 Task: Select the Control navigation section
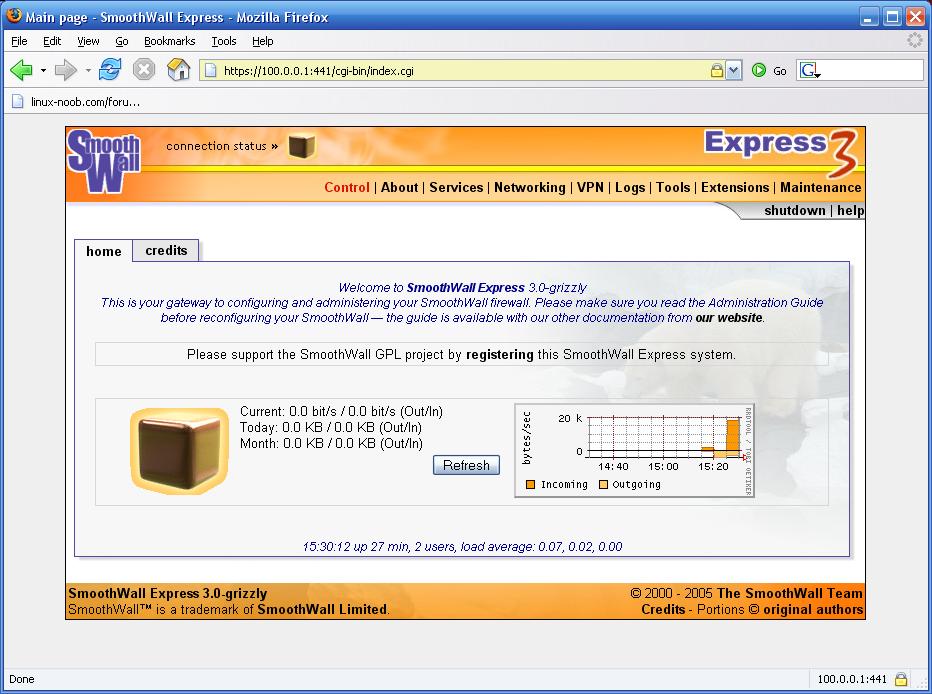tap(347, 187)
